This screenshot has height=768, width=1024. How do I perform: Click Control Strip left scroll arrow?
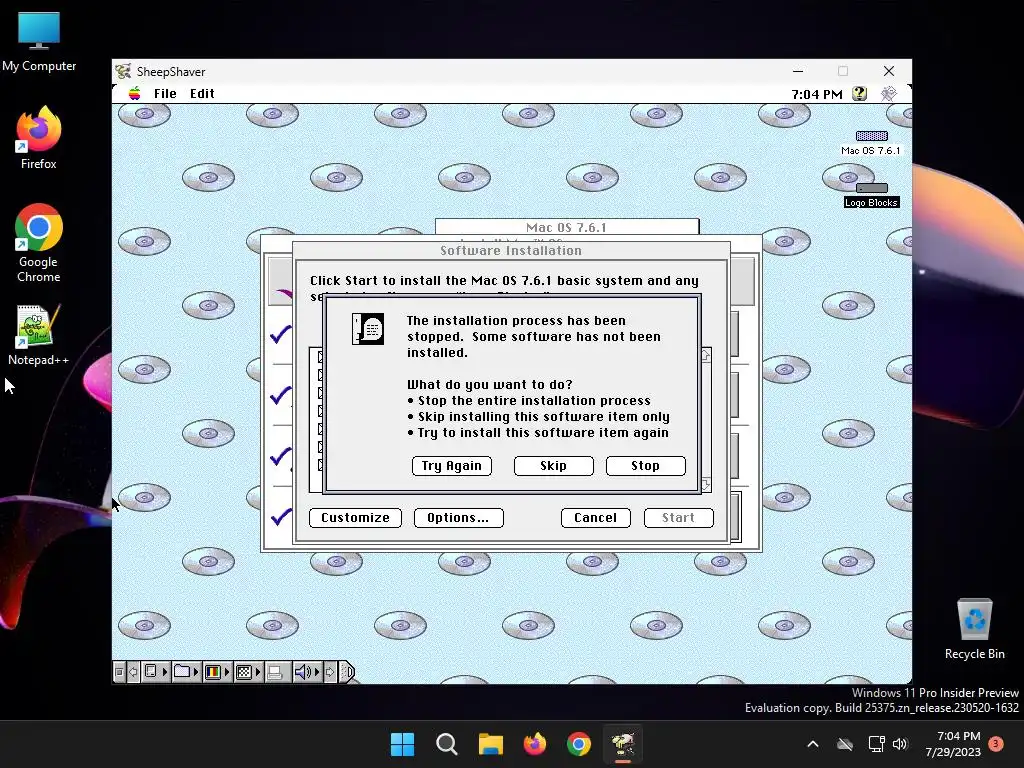[x=133, y=672]
